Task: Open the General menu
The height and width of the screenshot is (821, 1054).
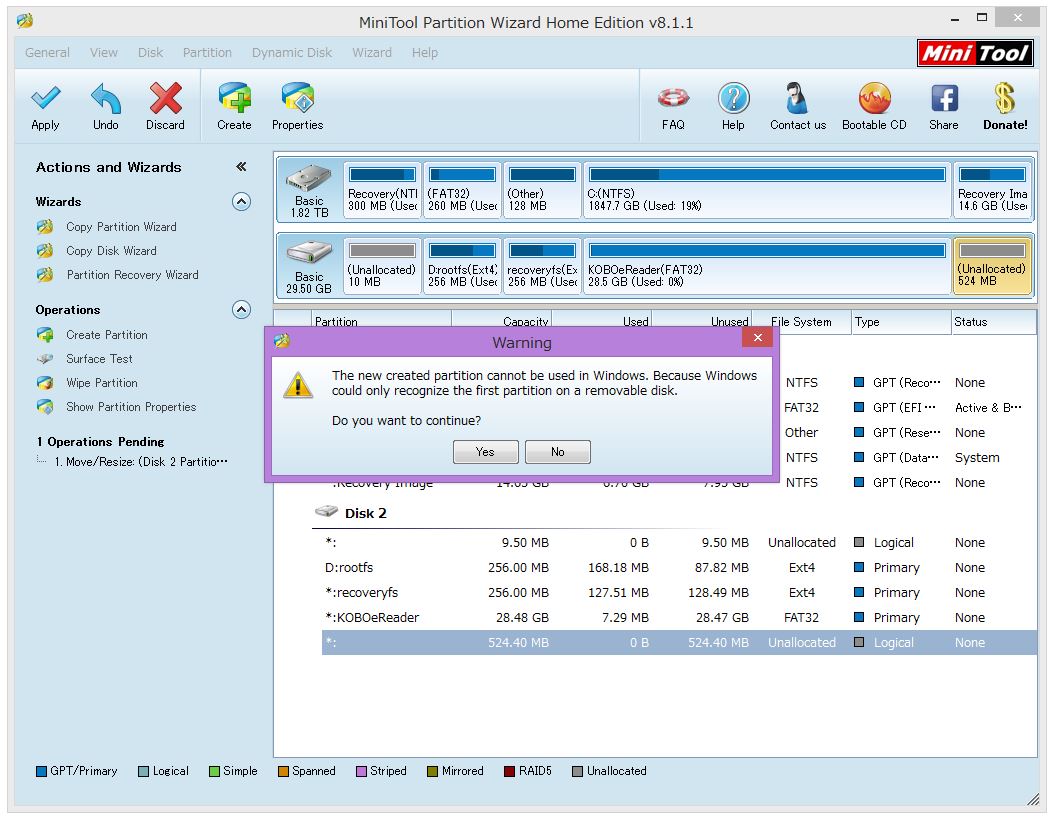Action: 47,52
